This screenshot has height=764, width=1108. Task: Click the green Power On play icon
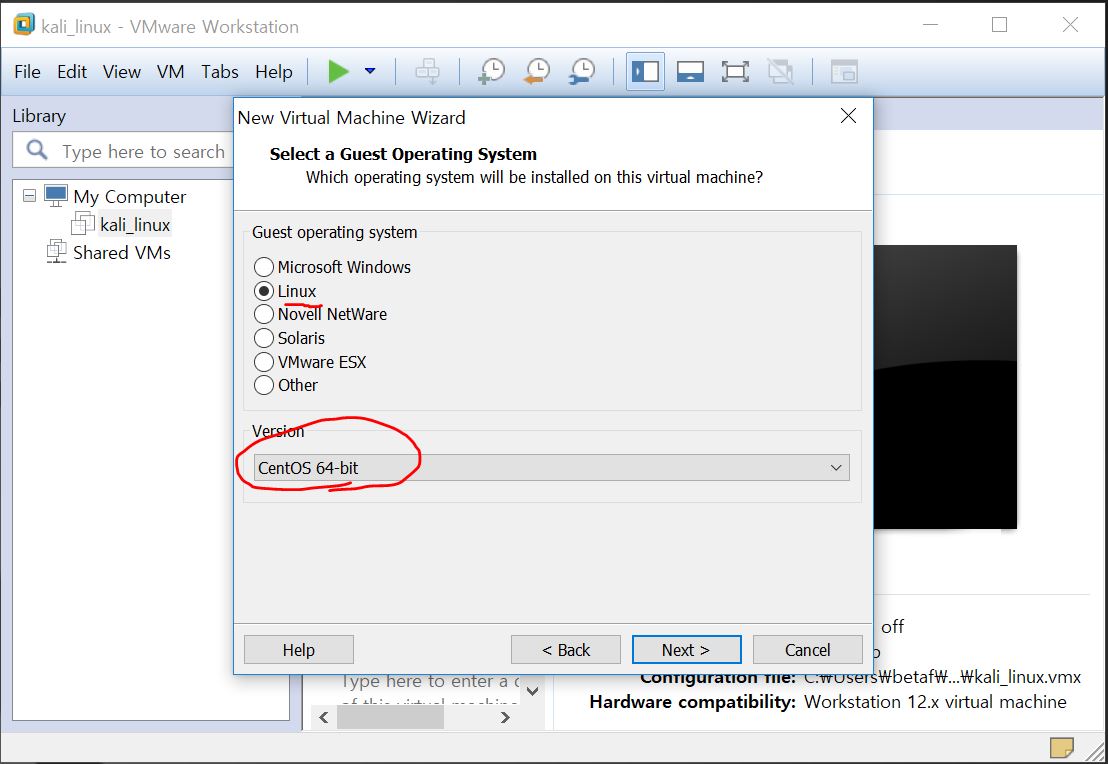click(x=338, y=71)
